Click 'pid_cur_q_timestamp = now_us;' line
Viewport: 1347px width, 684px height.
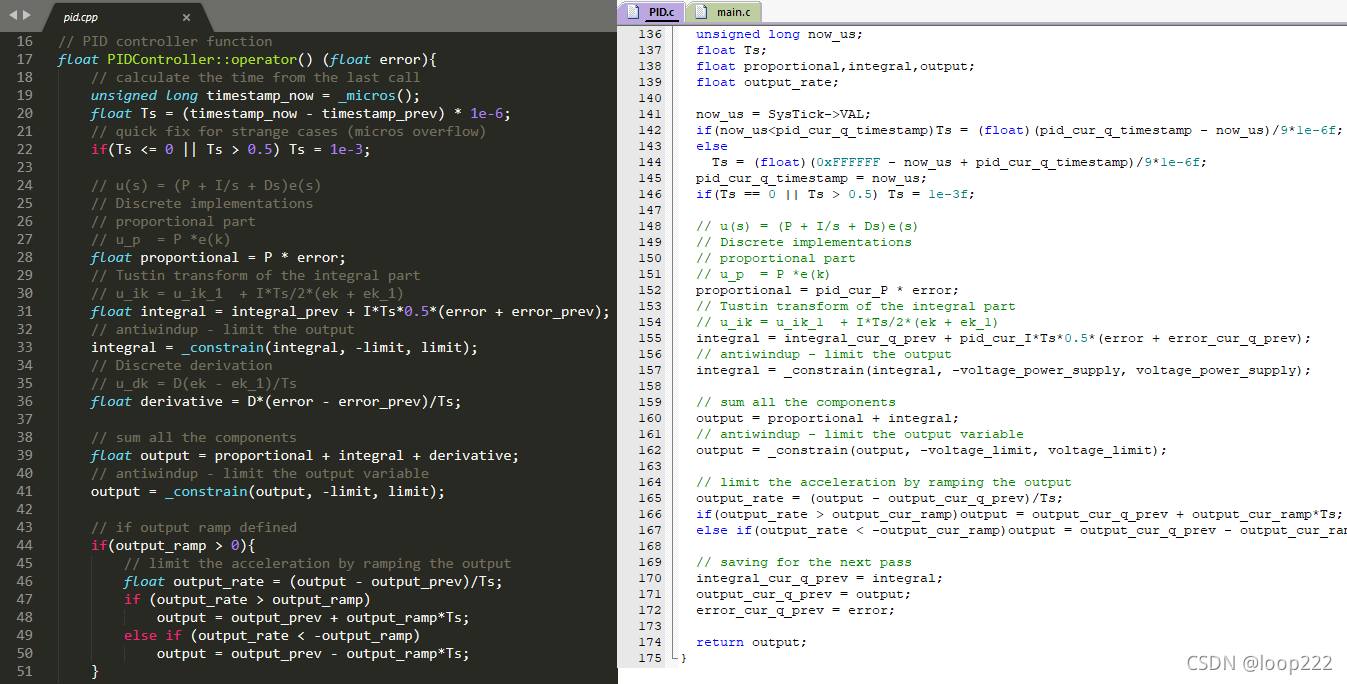coord(811,178)
